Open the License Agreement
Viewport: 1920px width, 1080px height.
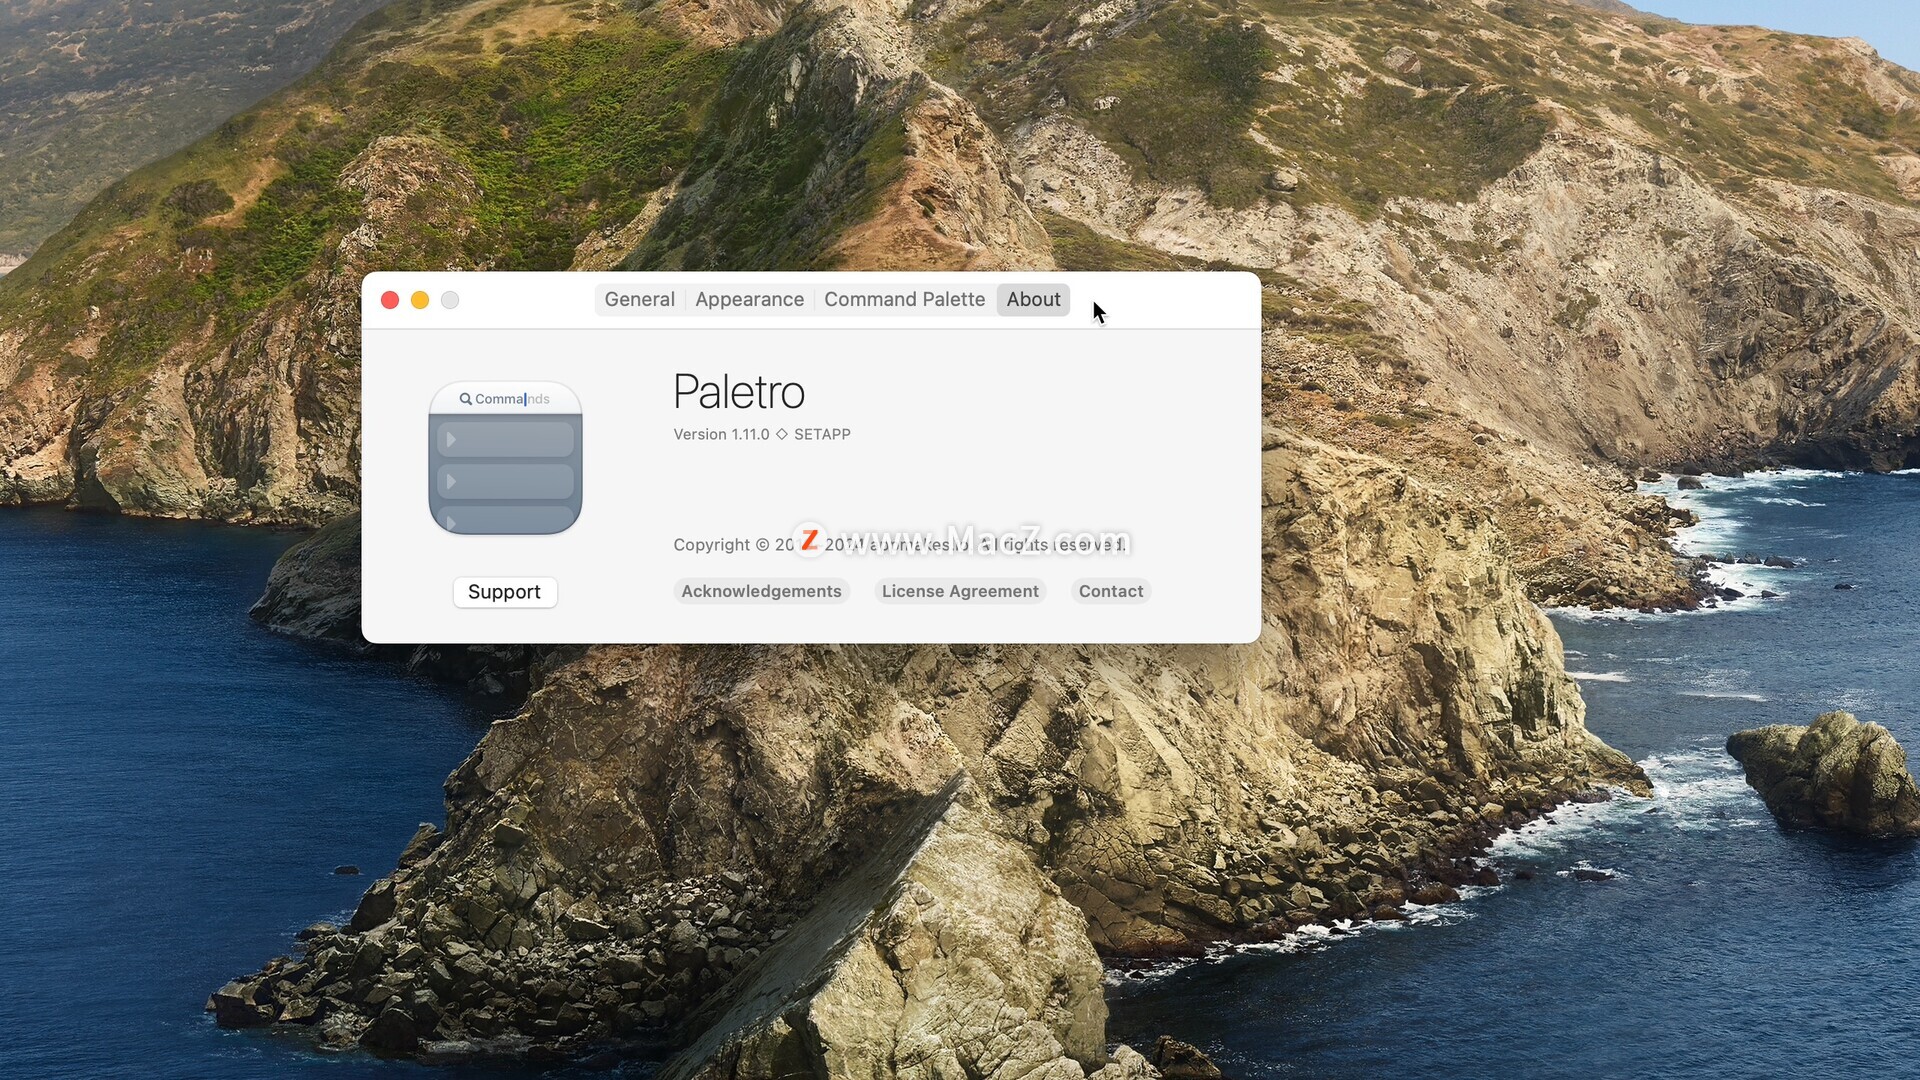tap(960, 591)
